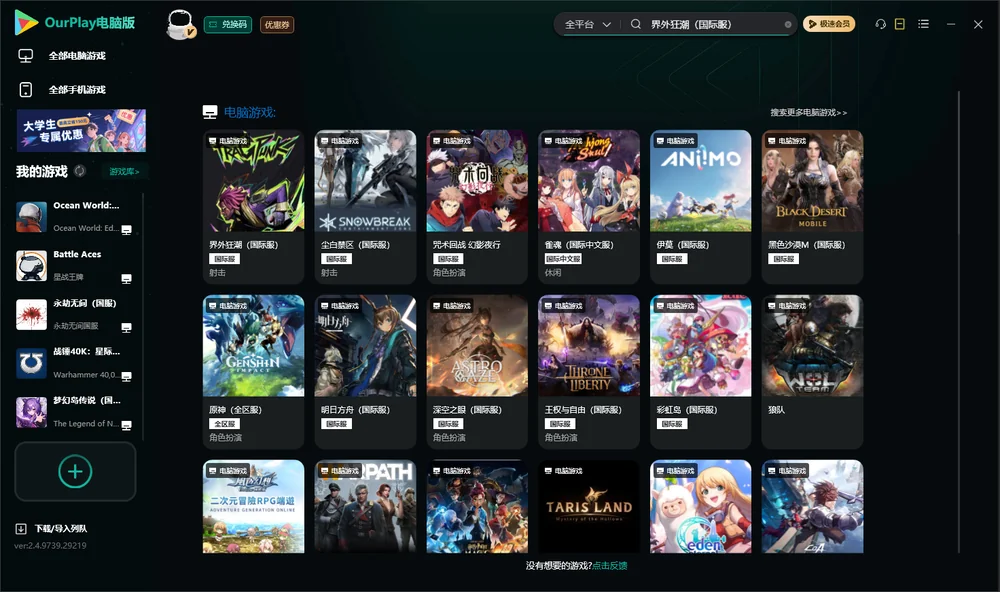Open the Astro Gaze 深空之眼 card
The width and height of the screenshot is (1000, 592).
[x=477, y=372]
